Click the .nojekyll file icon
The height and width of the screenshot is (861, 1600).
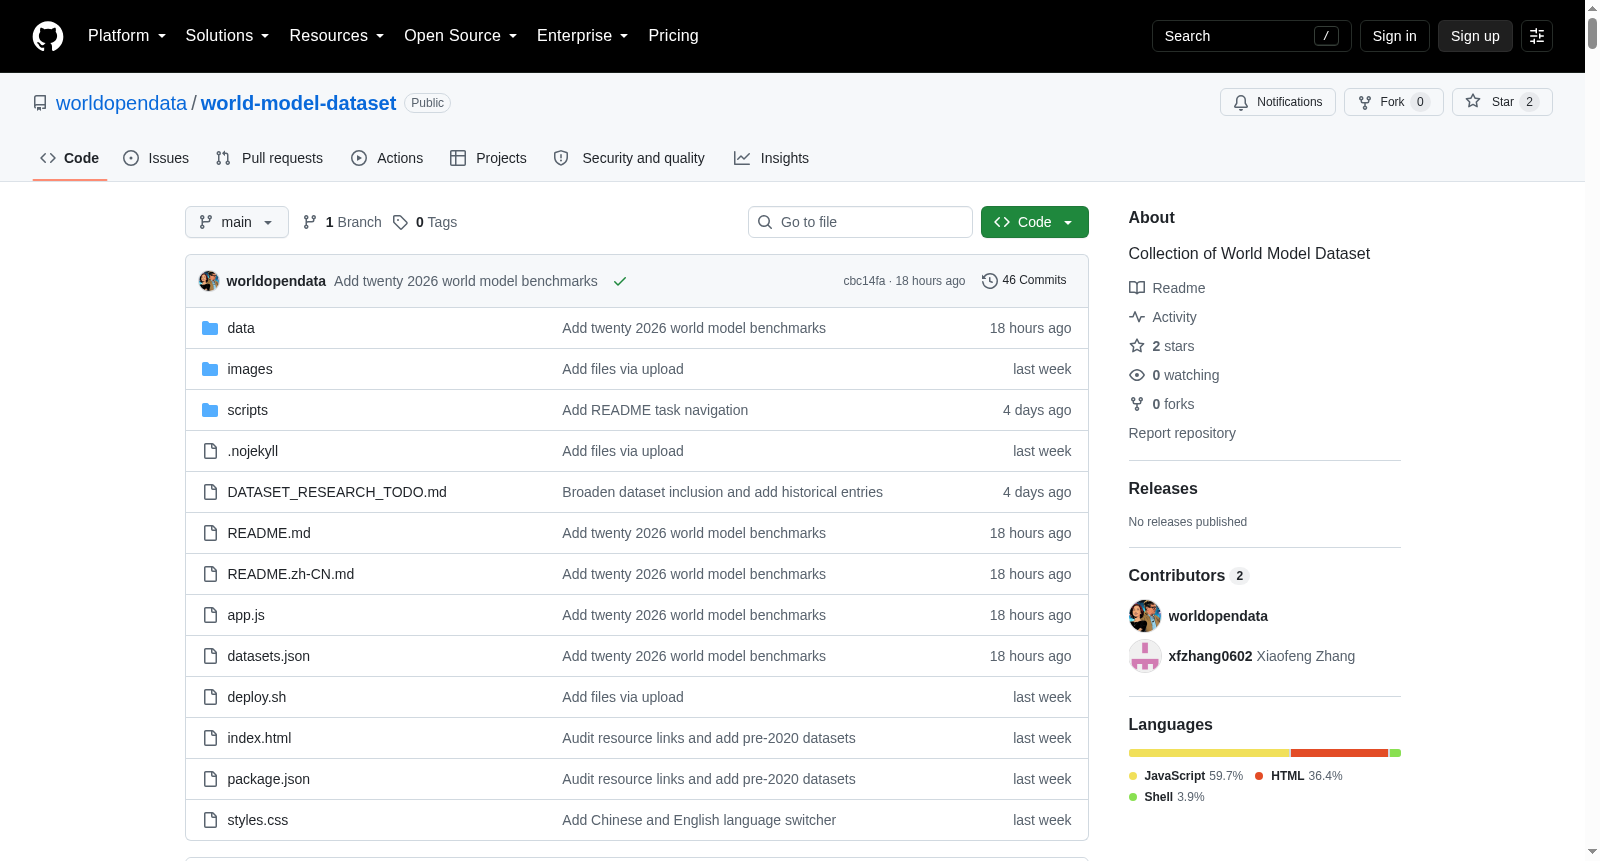210,451
